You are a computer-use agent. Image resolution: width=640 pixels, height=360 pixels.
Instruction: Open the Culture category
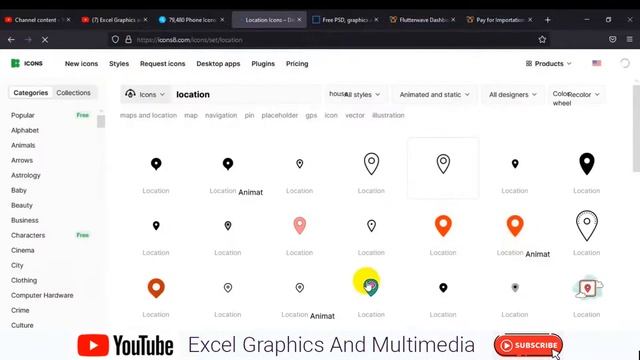coord(22,325)
